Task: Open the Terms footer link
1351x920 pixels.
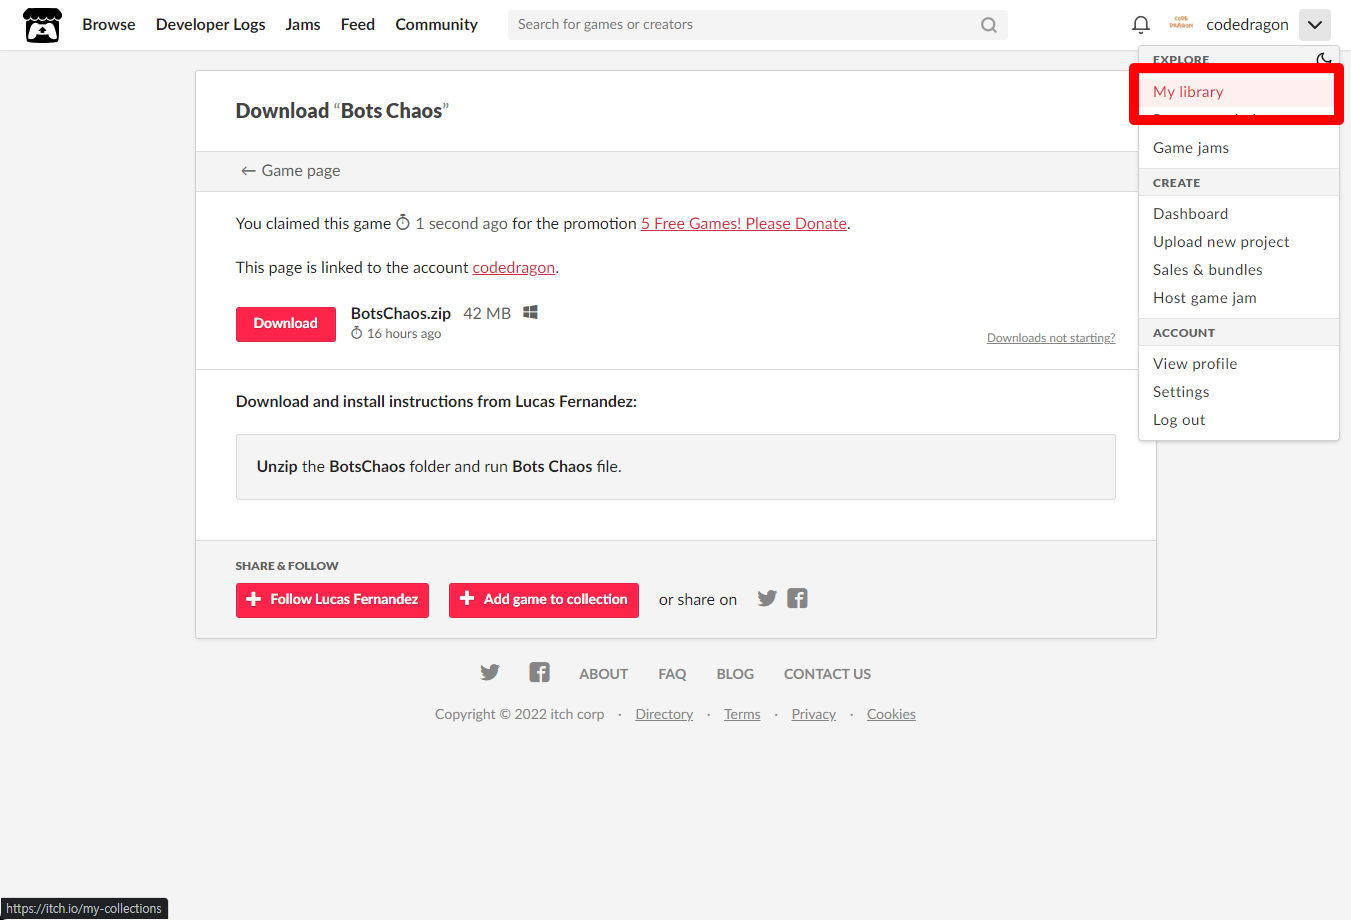Action: (x=742, y=714)
